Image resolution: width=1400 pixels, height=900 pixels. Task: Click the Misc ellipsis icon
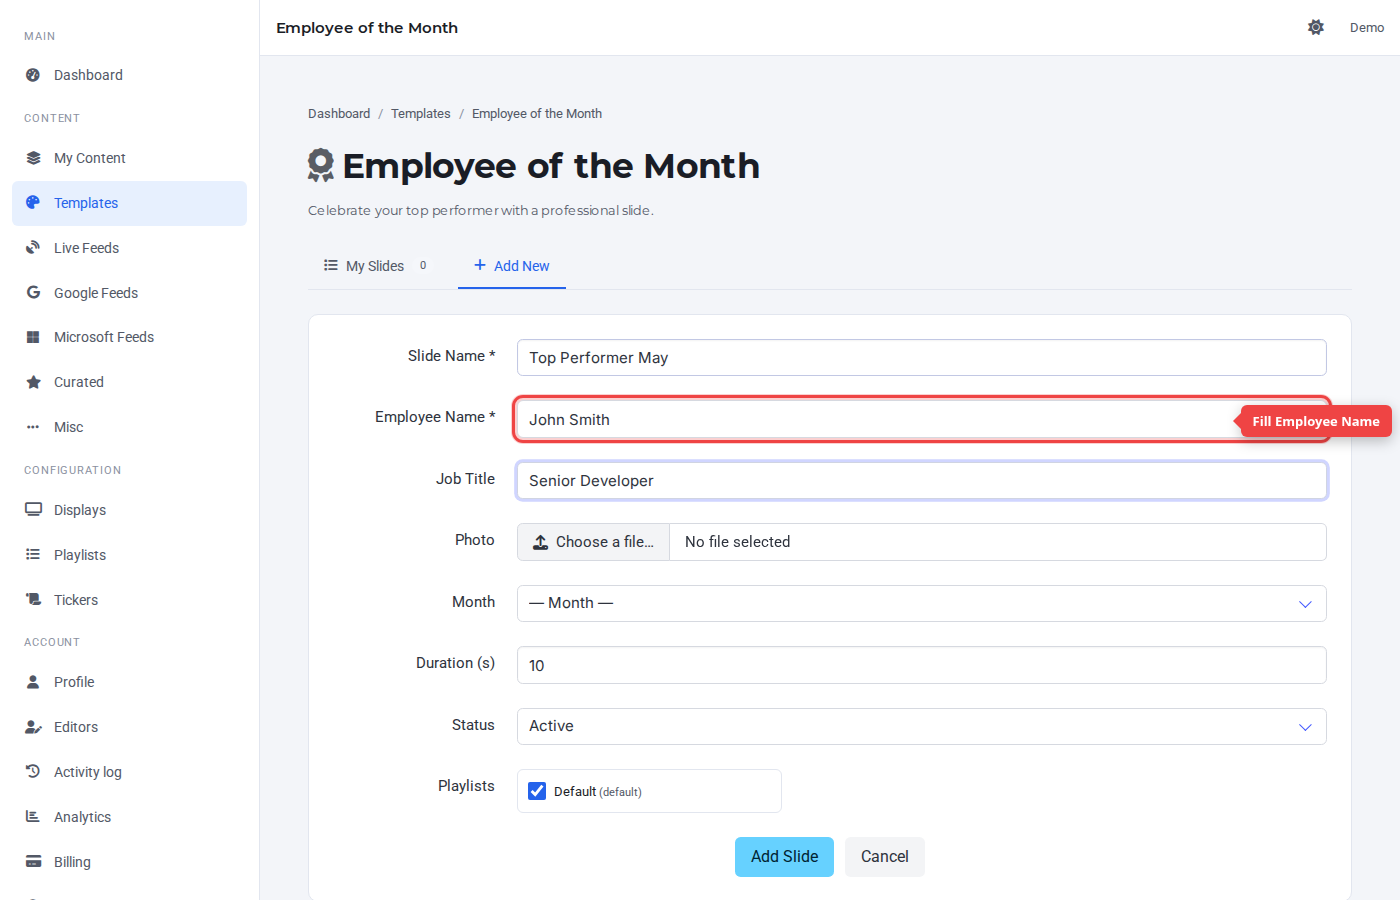coord(33,427)
